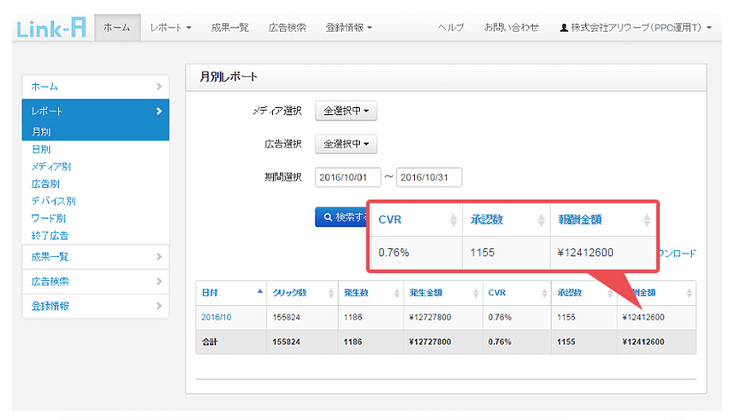Viewport: 734px width, 420px height.
Task: Click the blue 検索する search button
Action: click(x=341, y=217)
